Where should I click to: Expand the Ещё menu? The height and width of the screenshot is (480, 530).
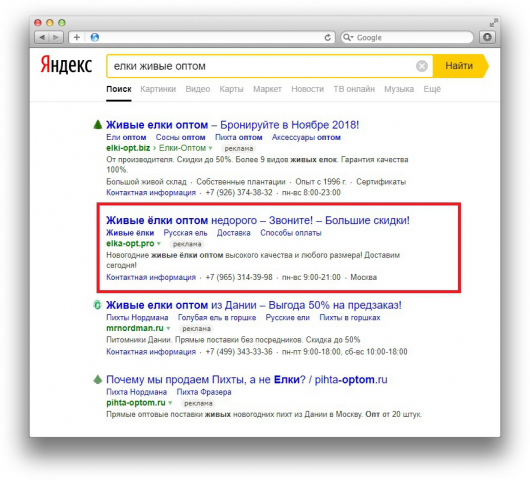(x=432, y=89)
